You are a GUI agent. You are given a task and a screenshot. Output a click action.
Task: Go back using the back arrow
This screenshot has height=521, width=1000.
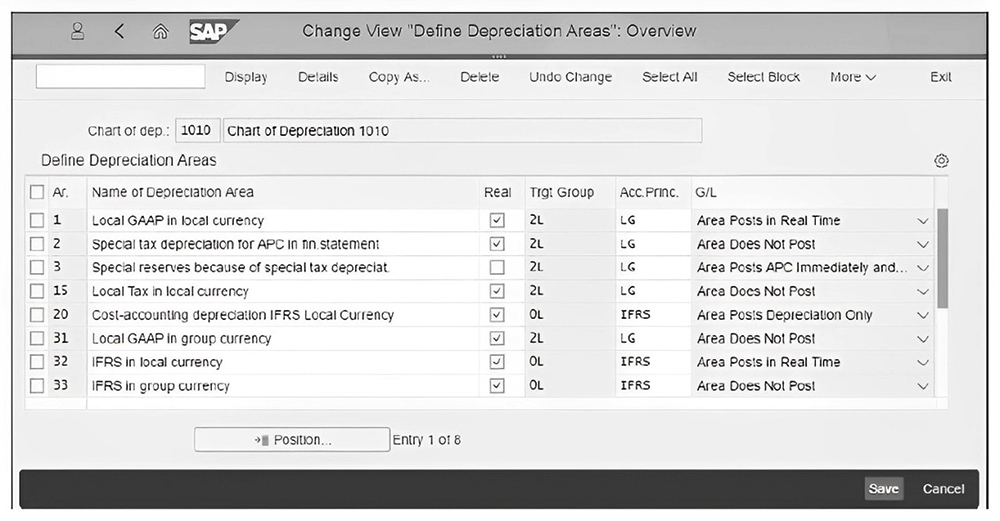pyautogui.click(x=119, y=31)
